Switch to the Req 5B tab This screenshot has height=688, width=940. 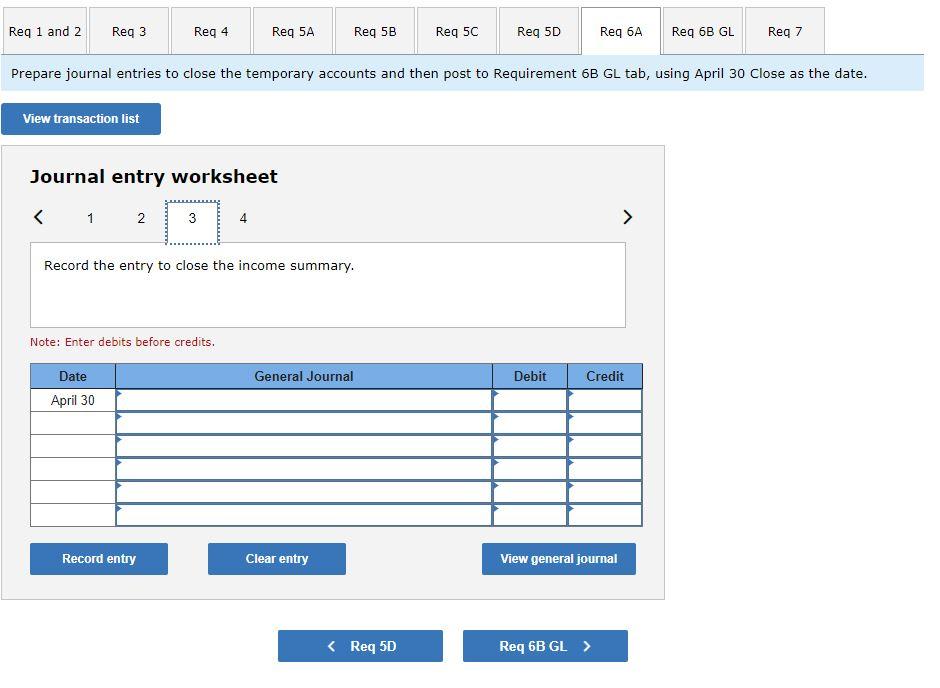(375, 31)
